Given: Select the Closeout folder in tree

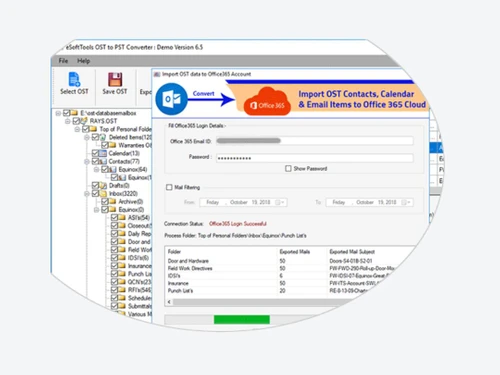Looking at the screenshot, I should 140,226.
